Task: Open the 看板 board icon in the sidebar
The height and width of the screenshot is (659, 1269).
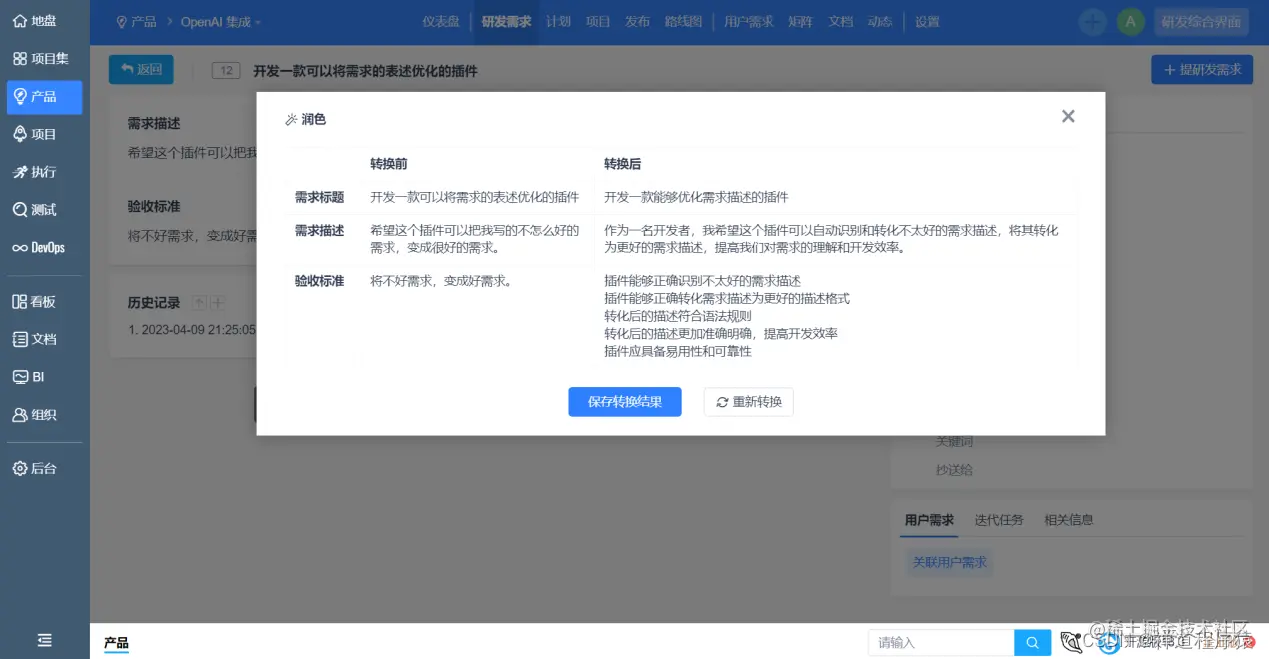Action: (43, 301)
